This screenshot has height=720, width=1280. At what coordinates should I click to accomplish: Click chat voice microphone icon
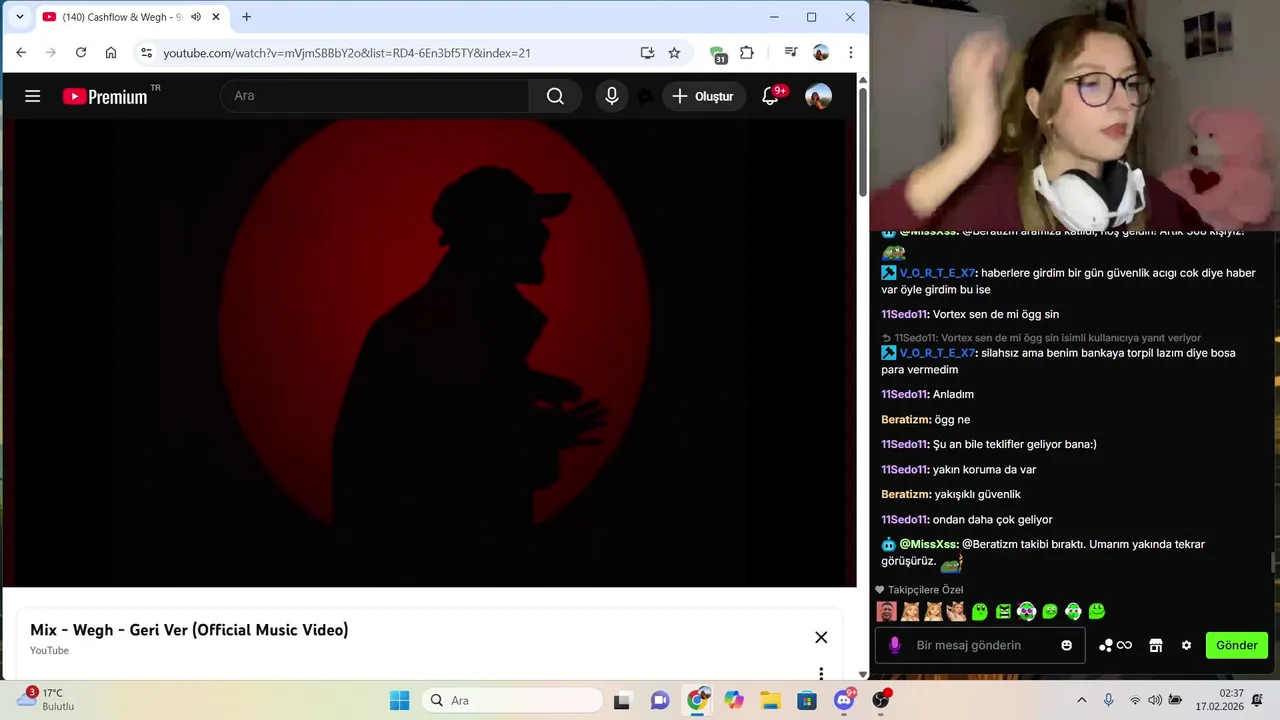tap(894, 645)
